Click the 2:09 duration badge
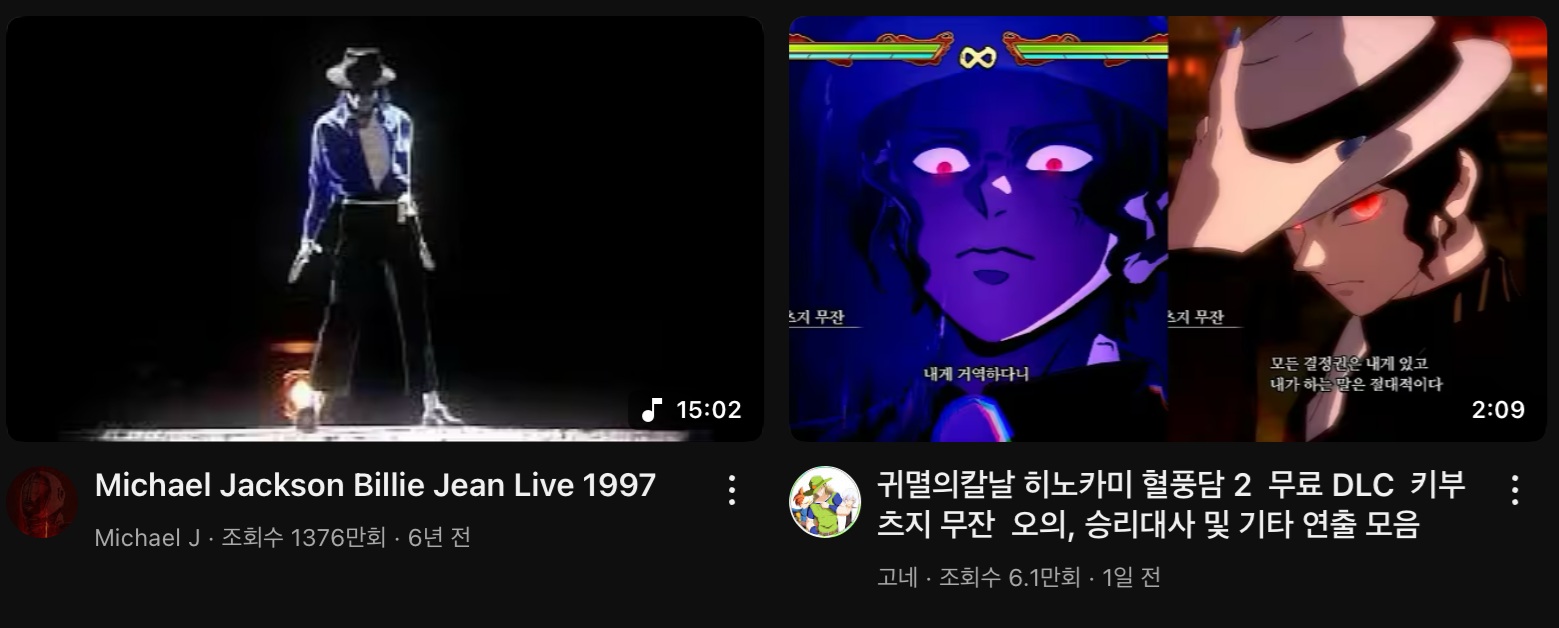 click(x=1498, y=410)
